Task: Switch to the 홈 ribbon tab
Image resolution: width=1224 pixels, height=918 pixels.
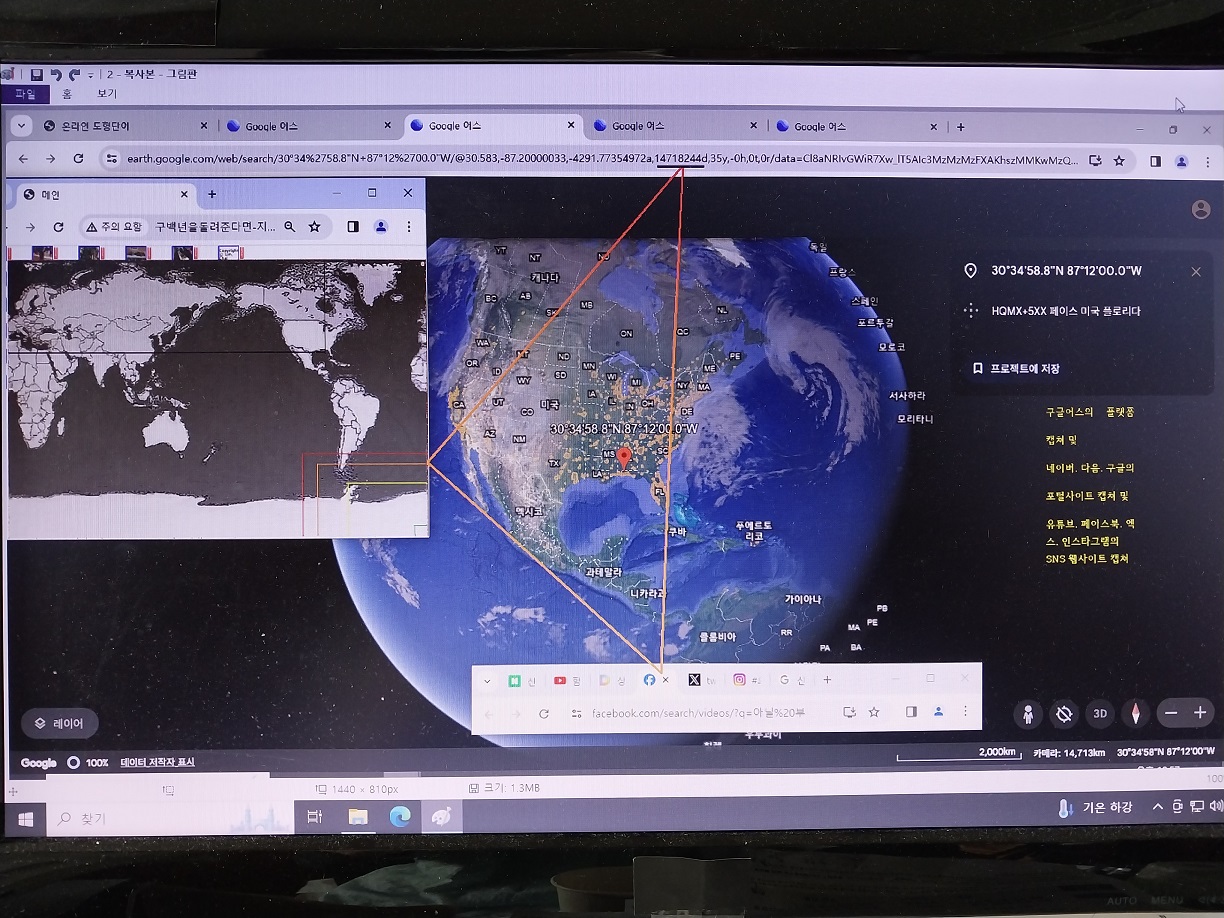Action: tap(67, 94)
